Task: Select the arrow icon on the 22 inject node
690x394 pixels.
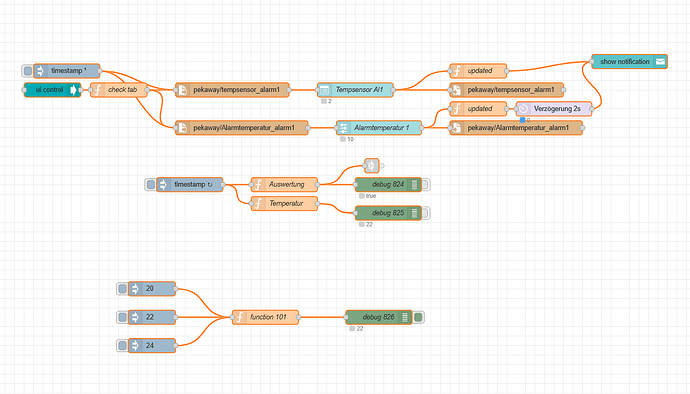Action: (x=135, y=317)
